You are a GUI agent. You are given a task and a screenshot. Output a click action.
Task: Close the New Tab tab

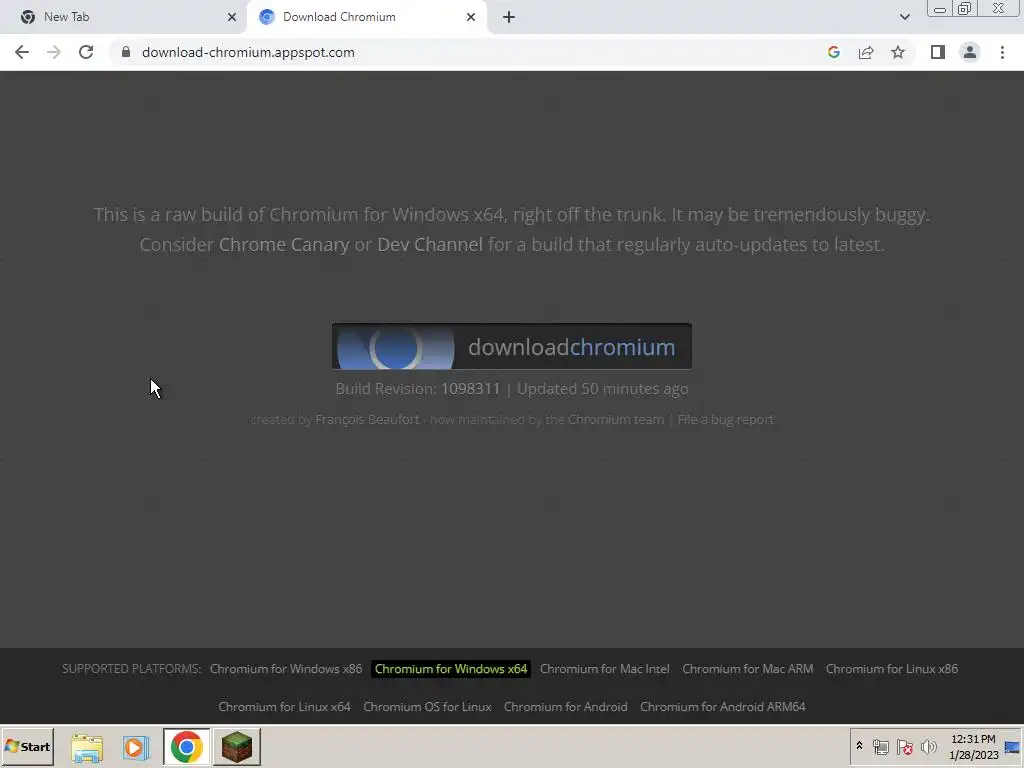click(x=232, y=17)
